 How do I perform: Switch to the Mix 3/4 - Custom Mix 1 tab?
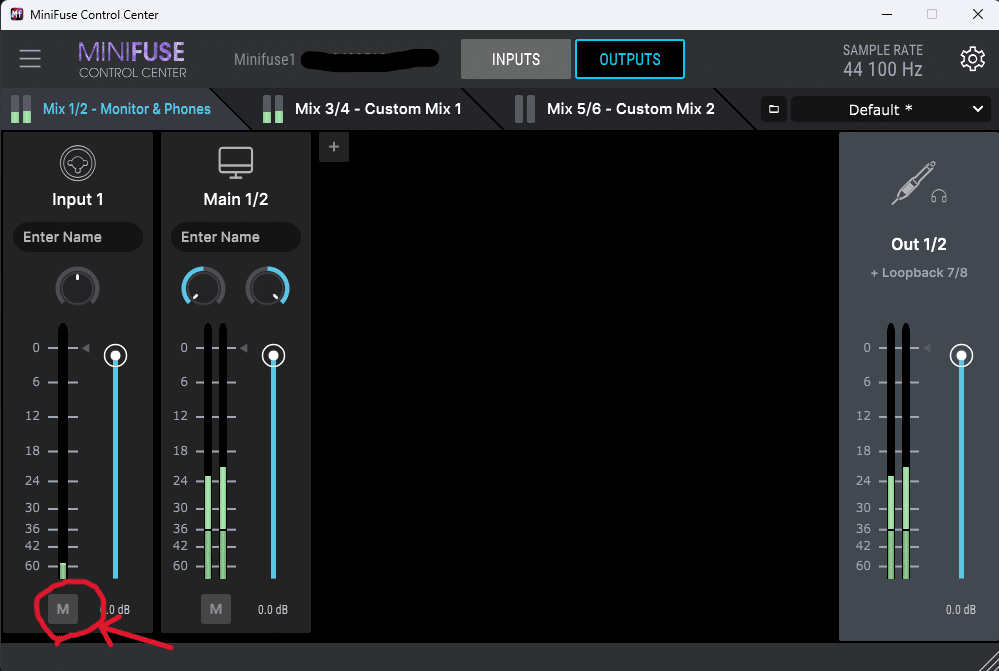pos(376,107)
